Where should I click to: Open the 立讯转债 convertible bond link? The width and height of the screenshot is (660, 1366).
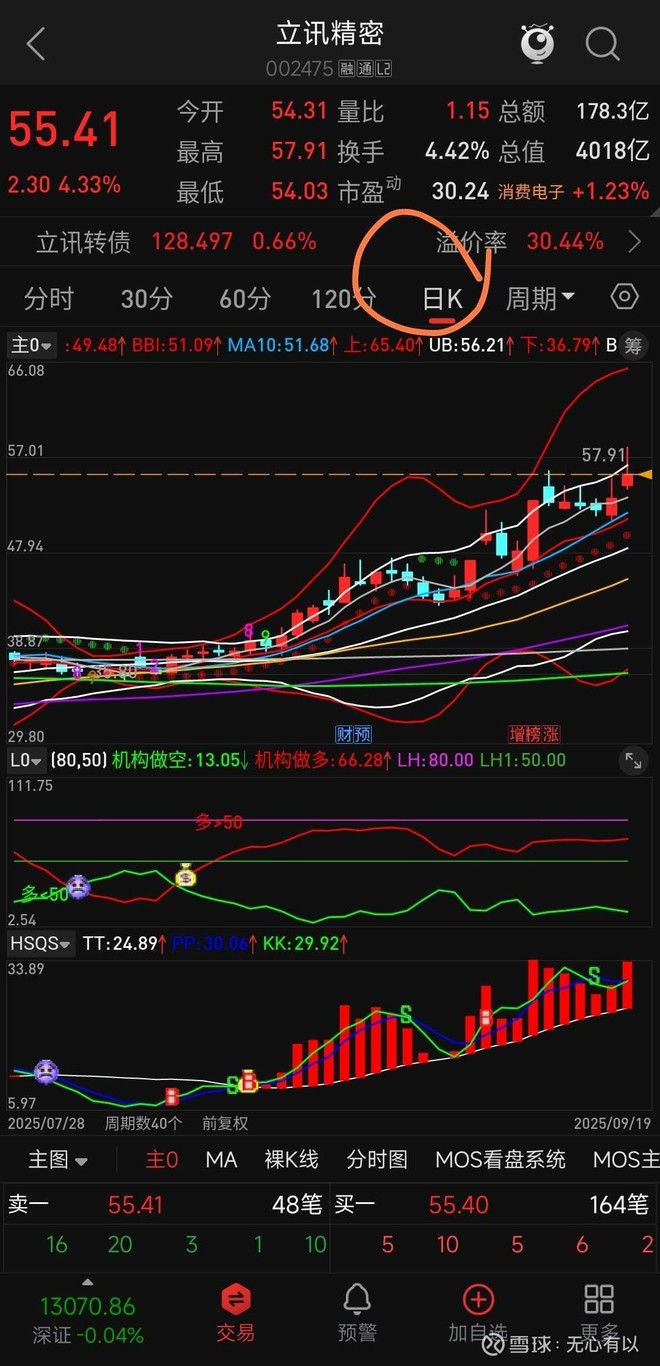pos(84,241)
